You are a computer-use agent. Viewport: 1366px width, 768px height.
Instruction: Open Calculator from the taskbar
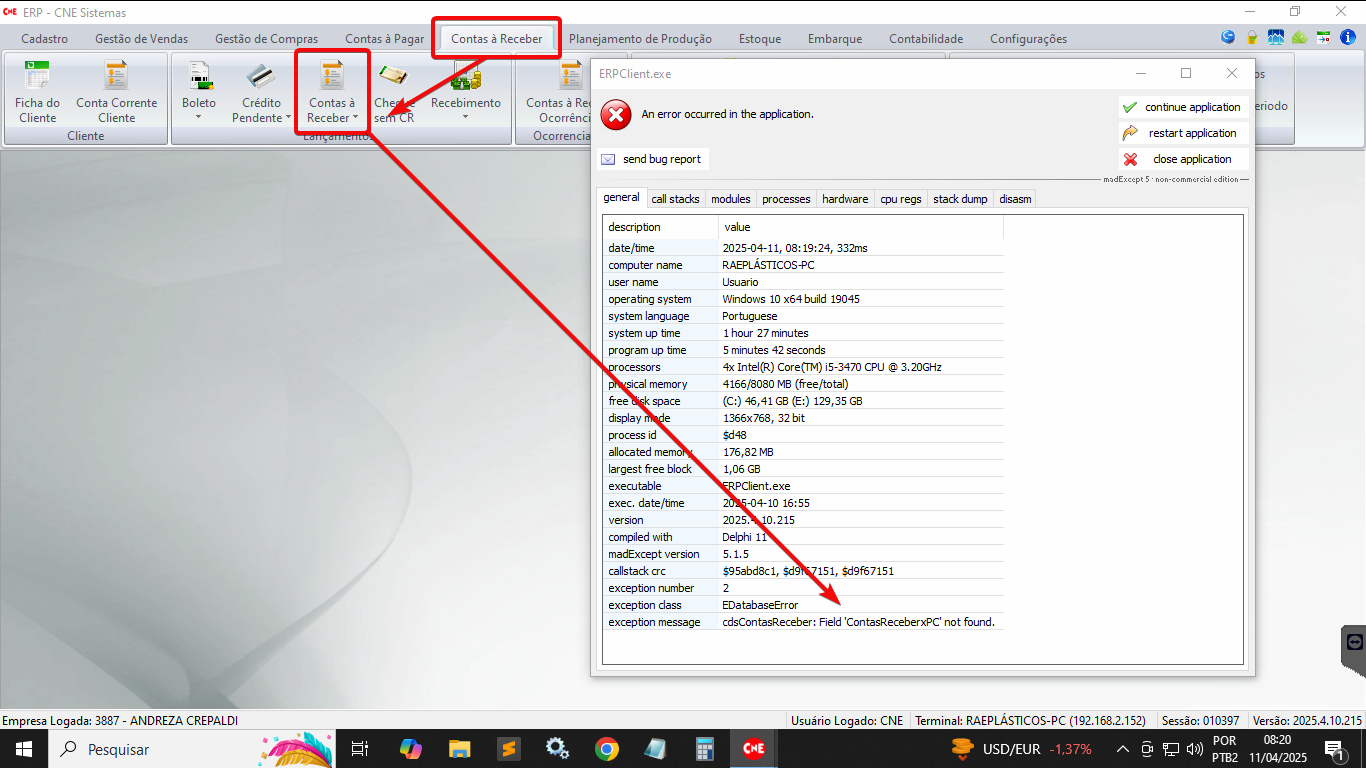(x=705, y=749)
